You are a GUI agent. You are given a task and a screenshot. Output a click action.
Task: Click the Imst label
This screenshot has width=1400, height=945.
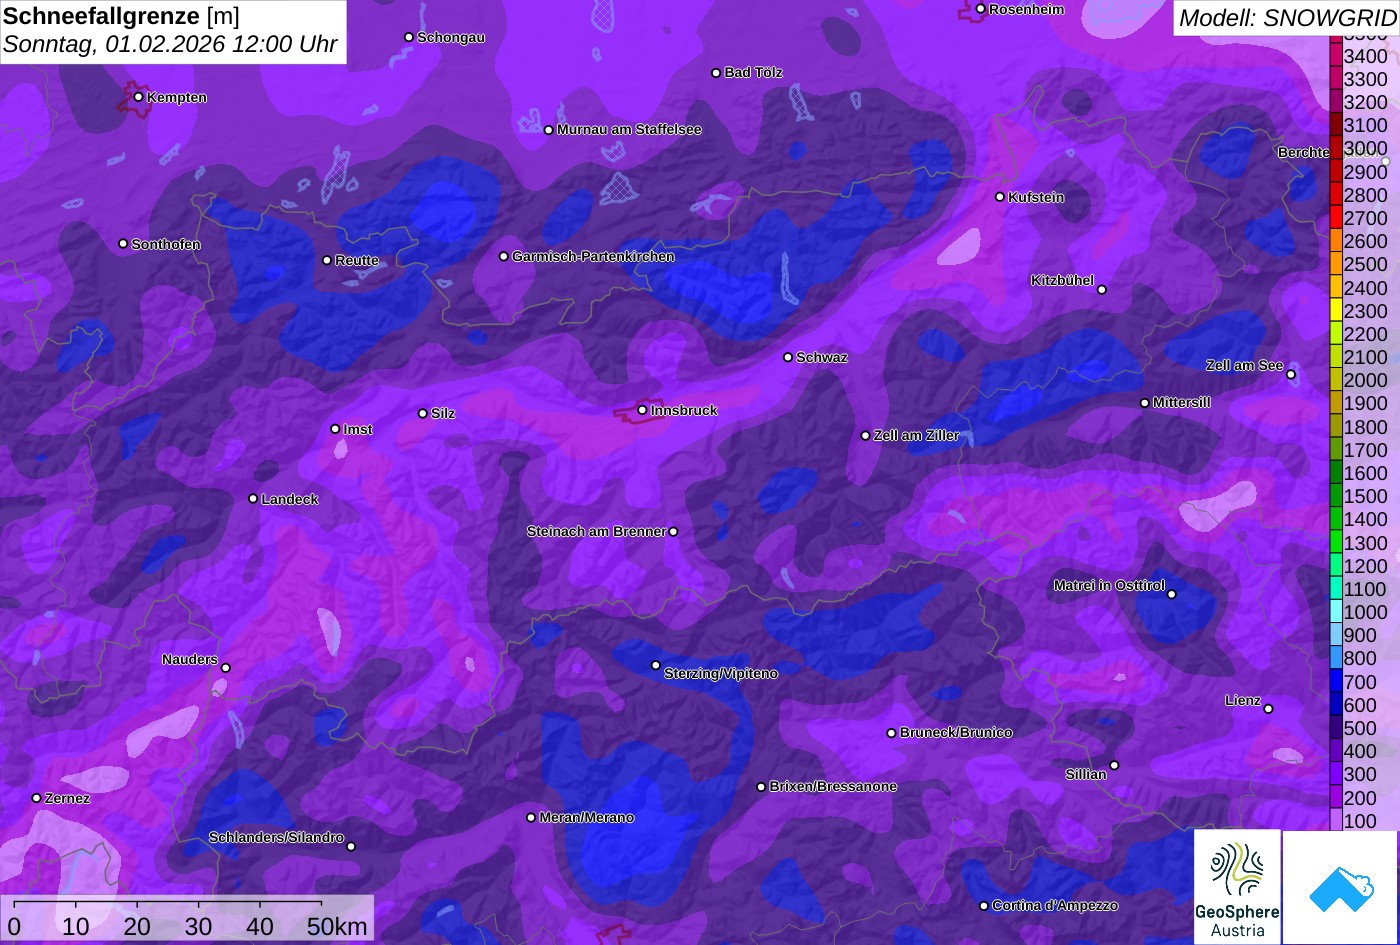click(x=358, y=430)
